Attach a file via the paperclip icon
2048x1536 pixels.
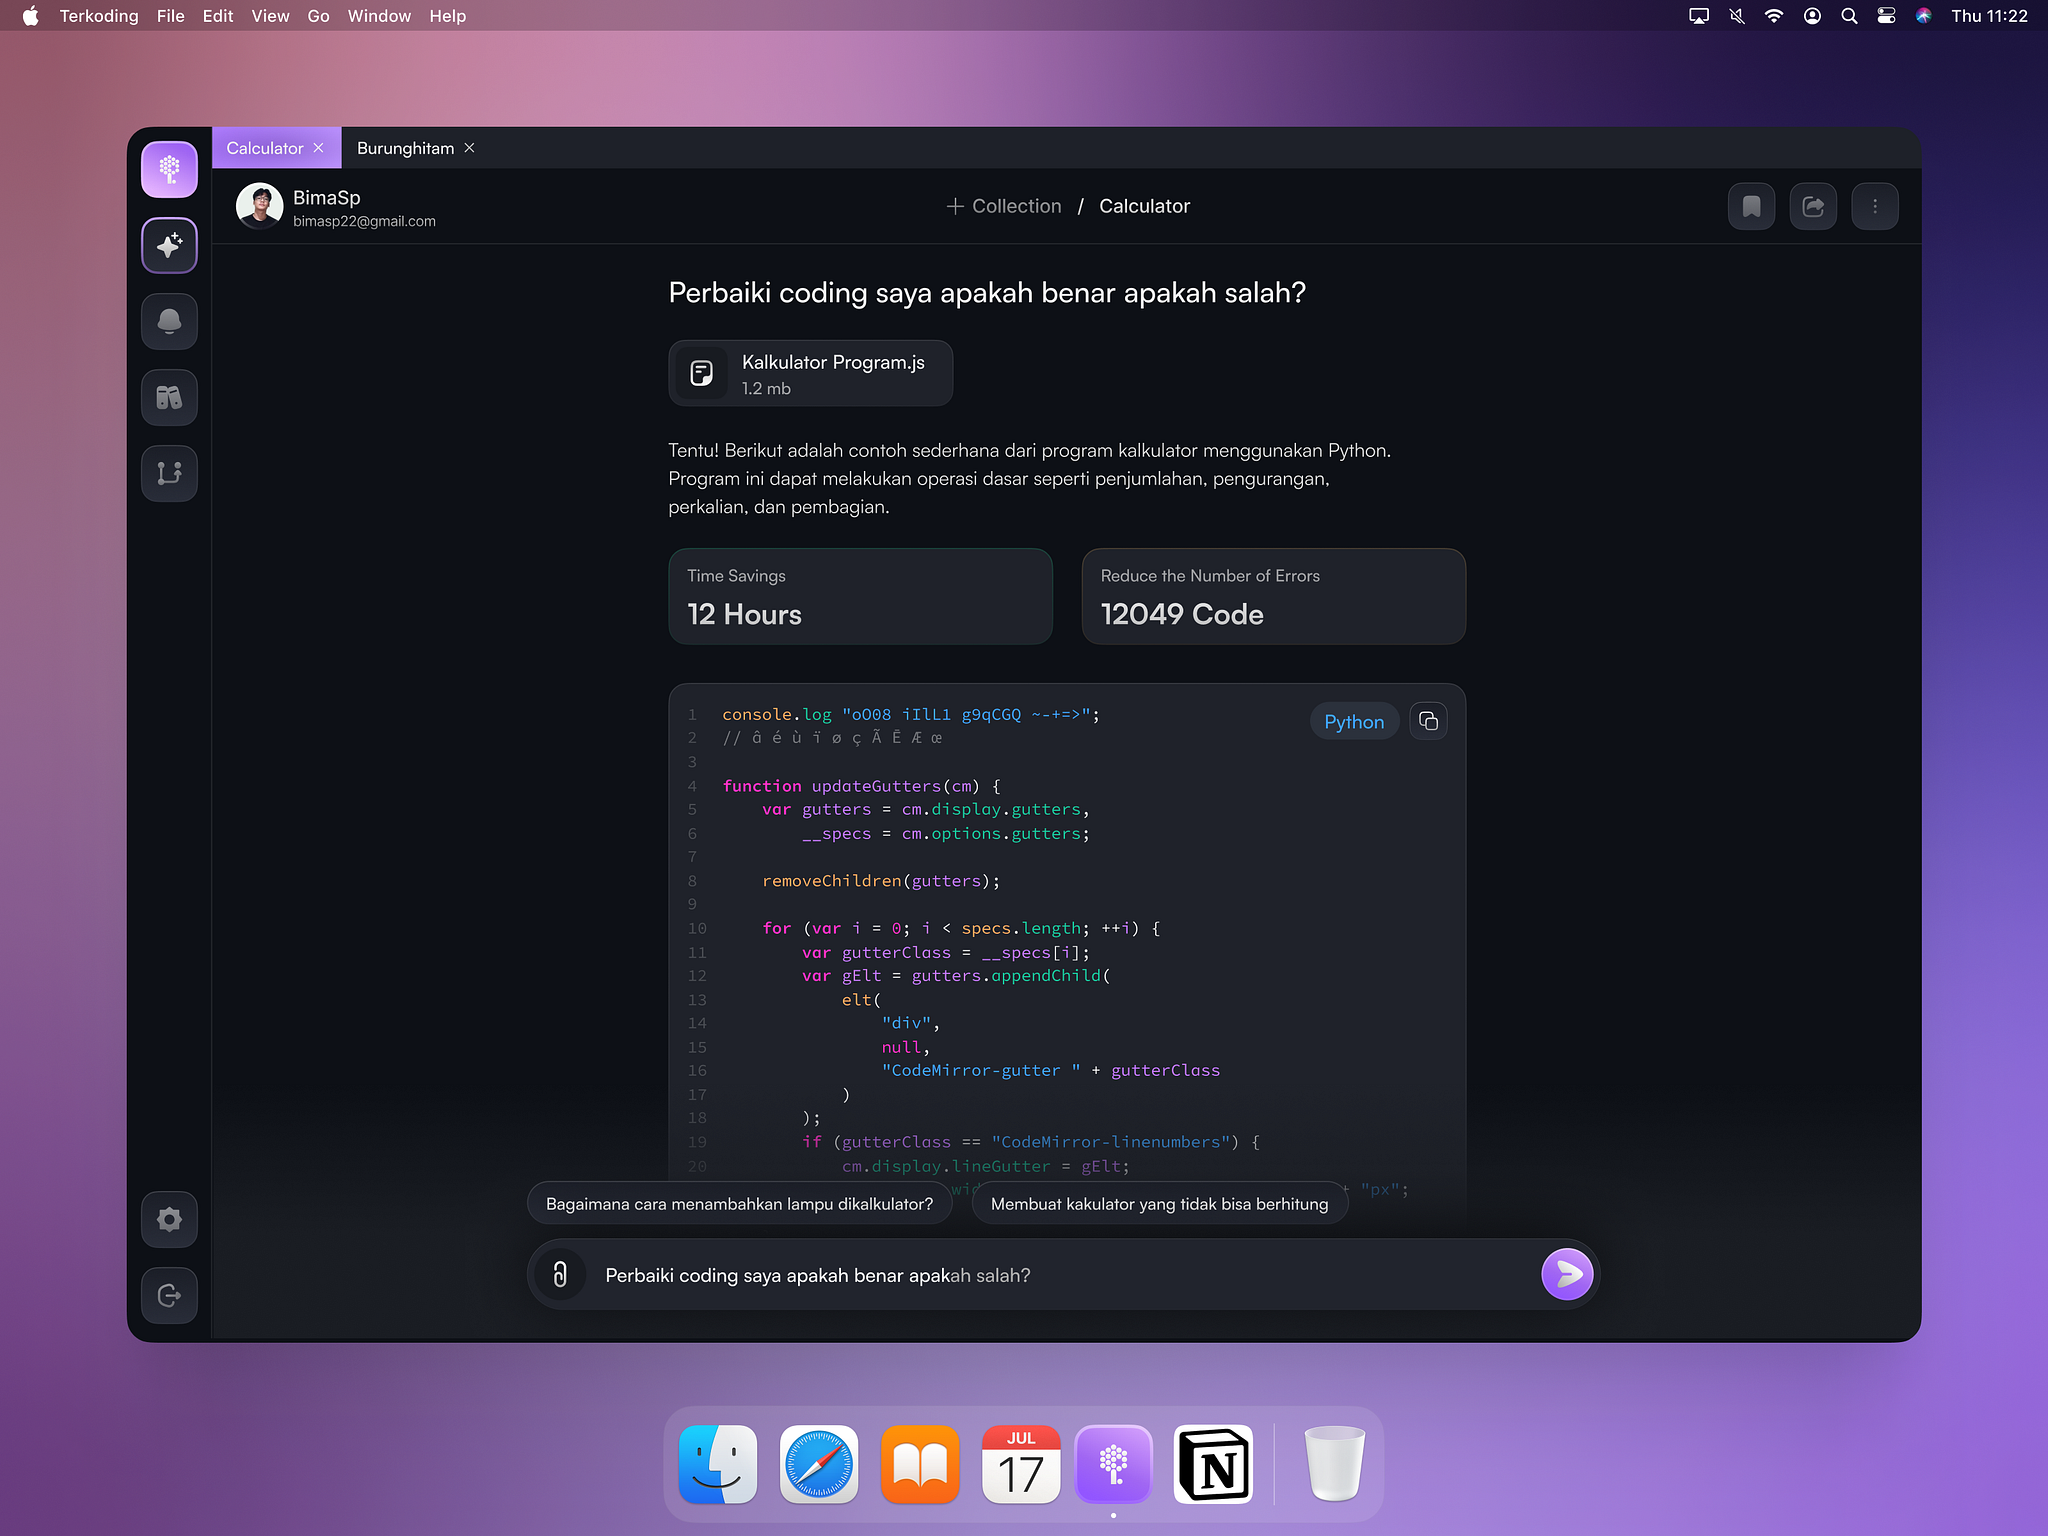click(x=560, y=1274)
